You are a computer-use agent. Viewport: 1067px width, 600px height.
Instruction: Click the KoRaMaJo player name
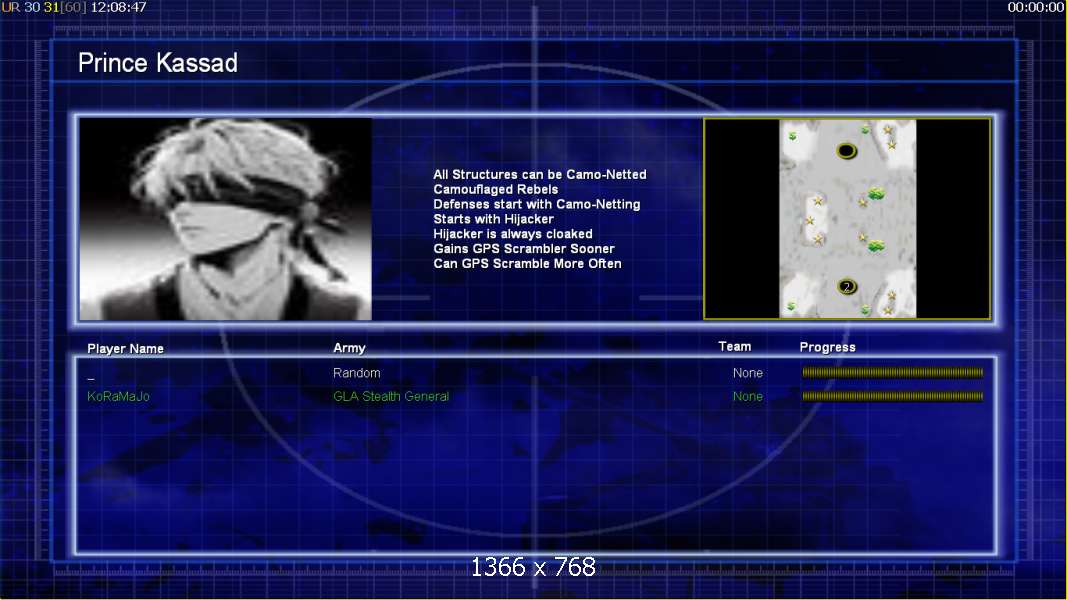(118, 396)
